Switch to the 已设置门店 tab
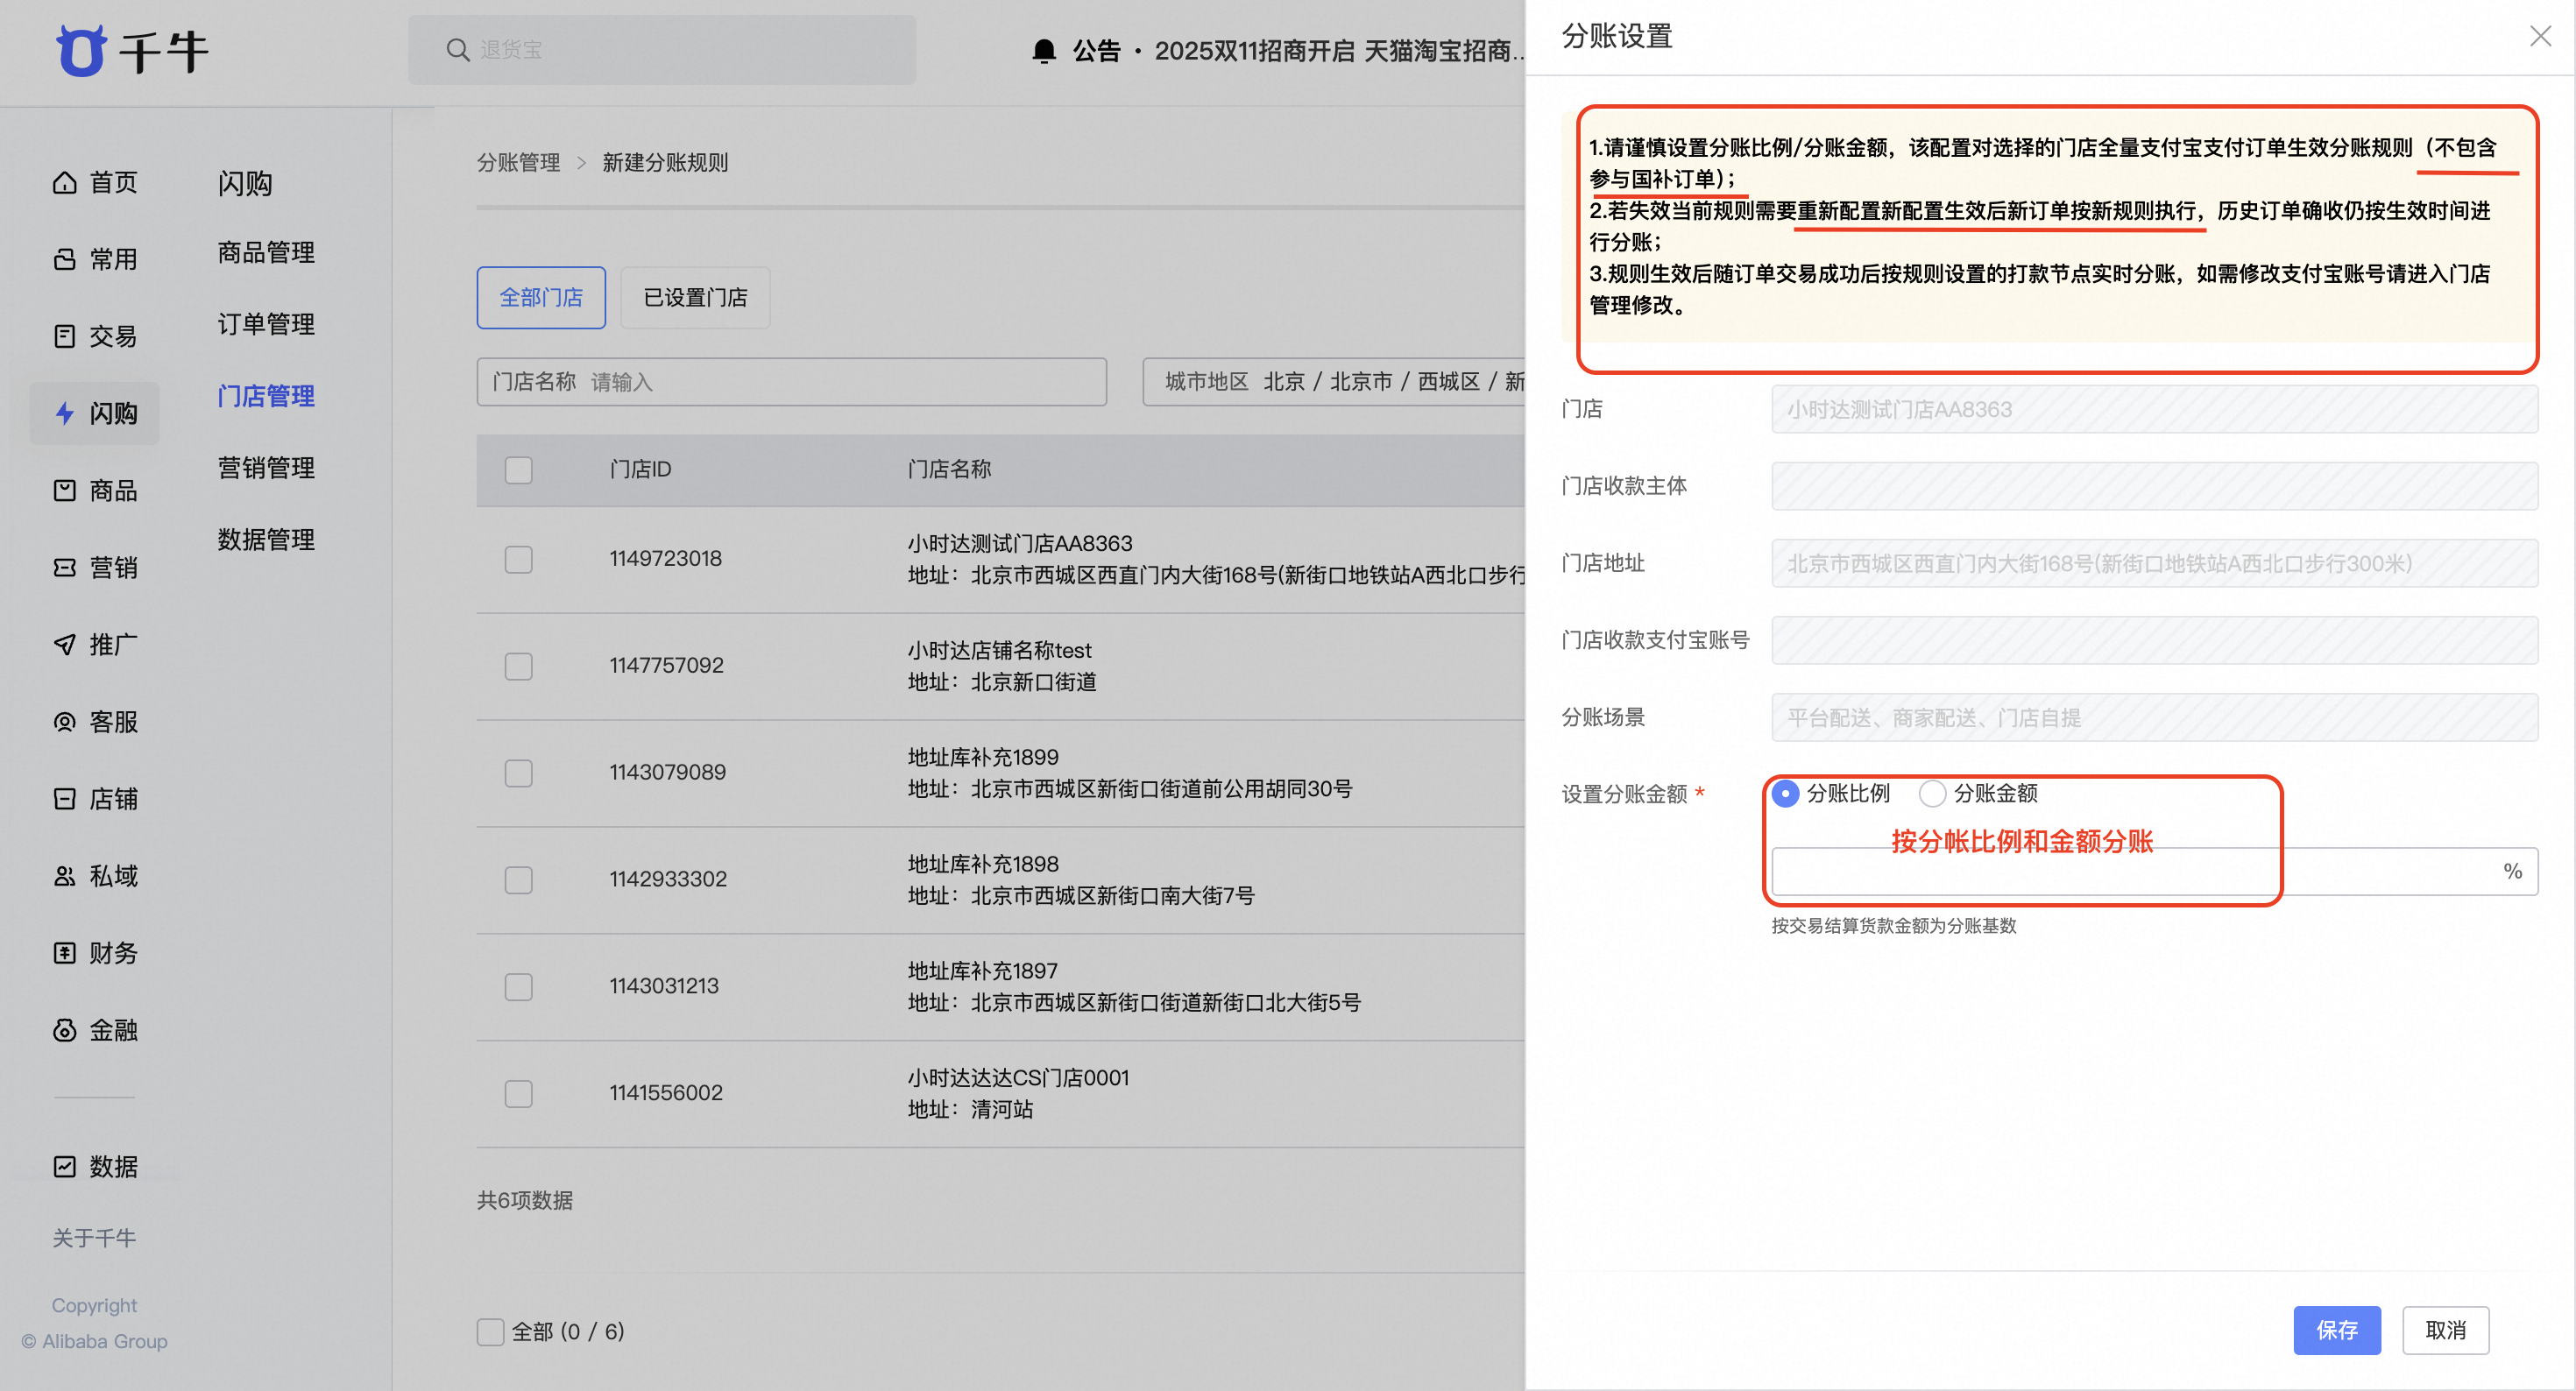Image resolution: width=2576 pixels, height=1391 pixels. (x=695, y=298)
